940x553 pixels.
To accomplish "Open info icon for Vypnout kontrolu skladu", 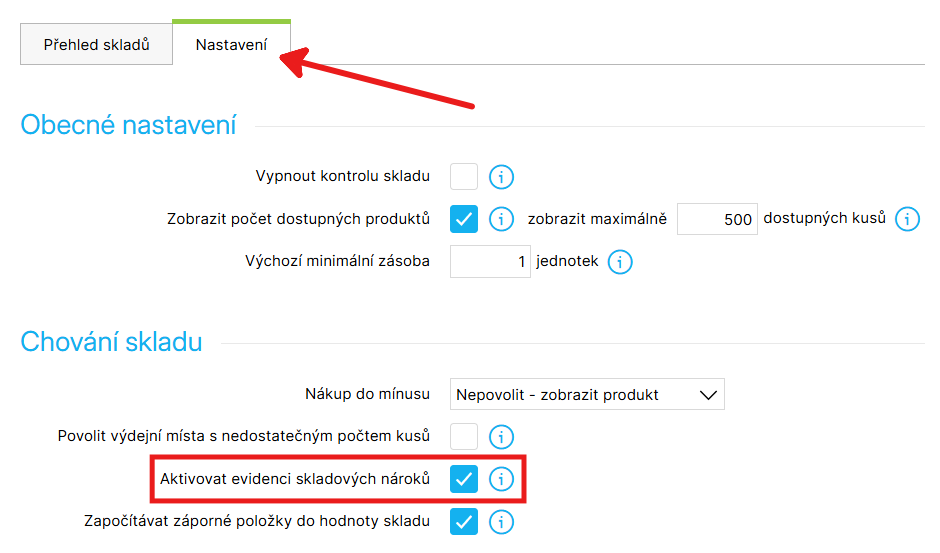I will (501, 177).
